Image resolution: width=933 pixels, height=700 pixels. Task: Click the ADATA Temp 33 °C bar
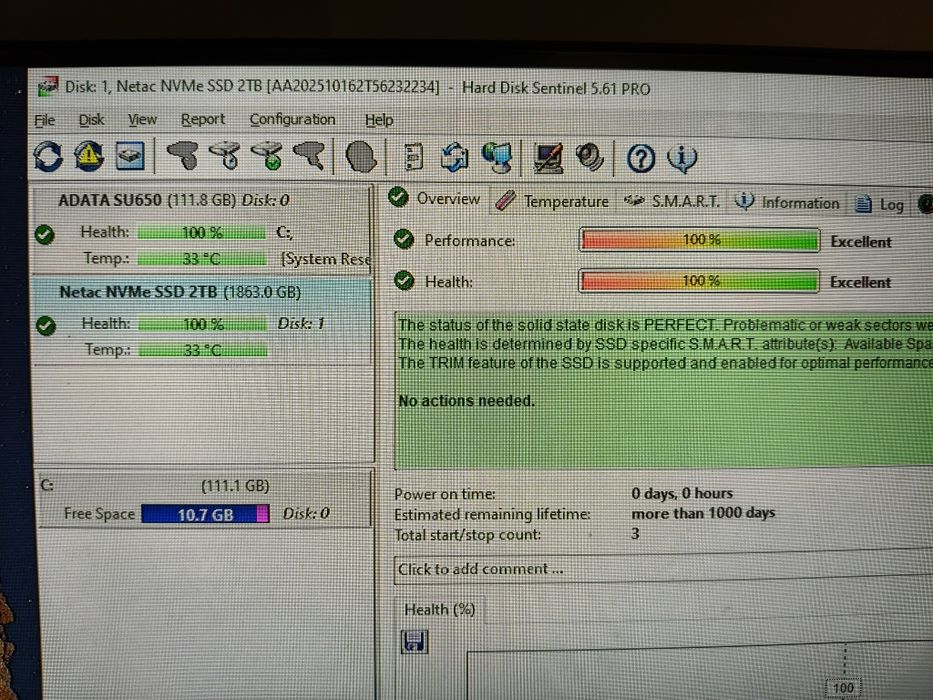coord(202,259)
